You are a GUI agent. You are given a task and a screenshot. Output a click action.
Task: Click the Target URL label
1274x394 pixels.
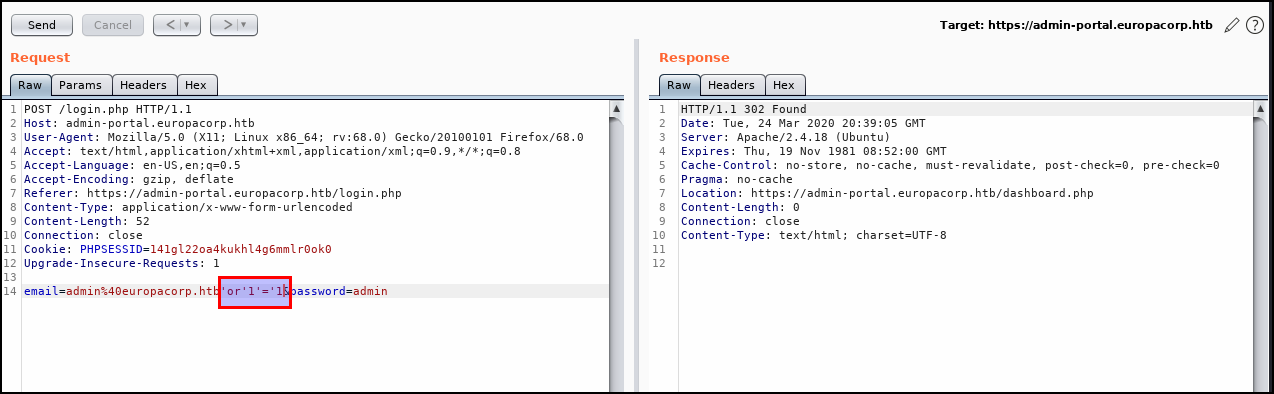[x=1076, y=25]
